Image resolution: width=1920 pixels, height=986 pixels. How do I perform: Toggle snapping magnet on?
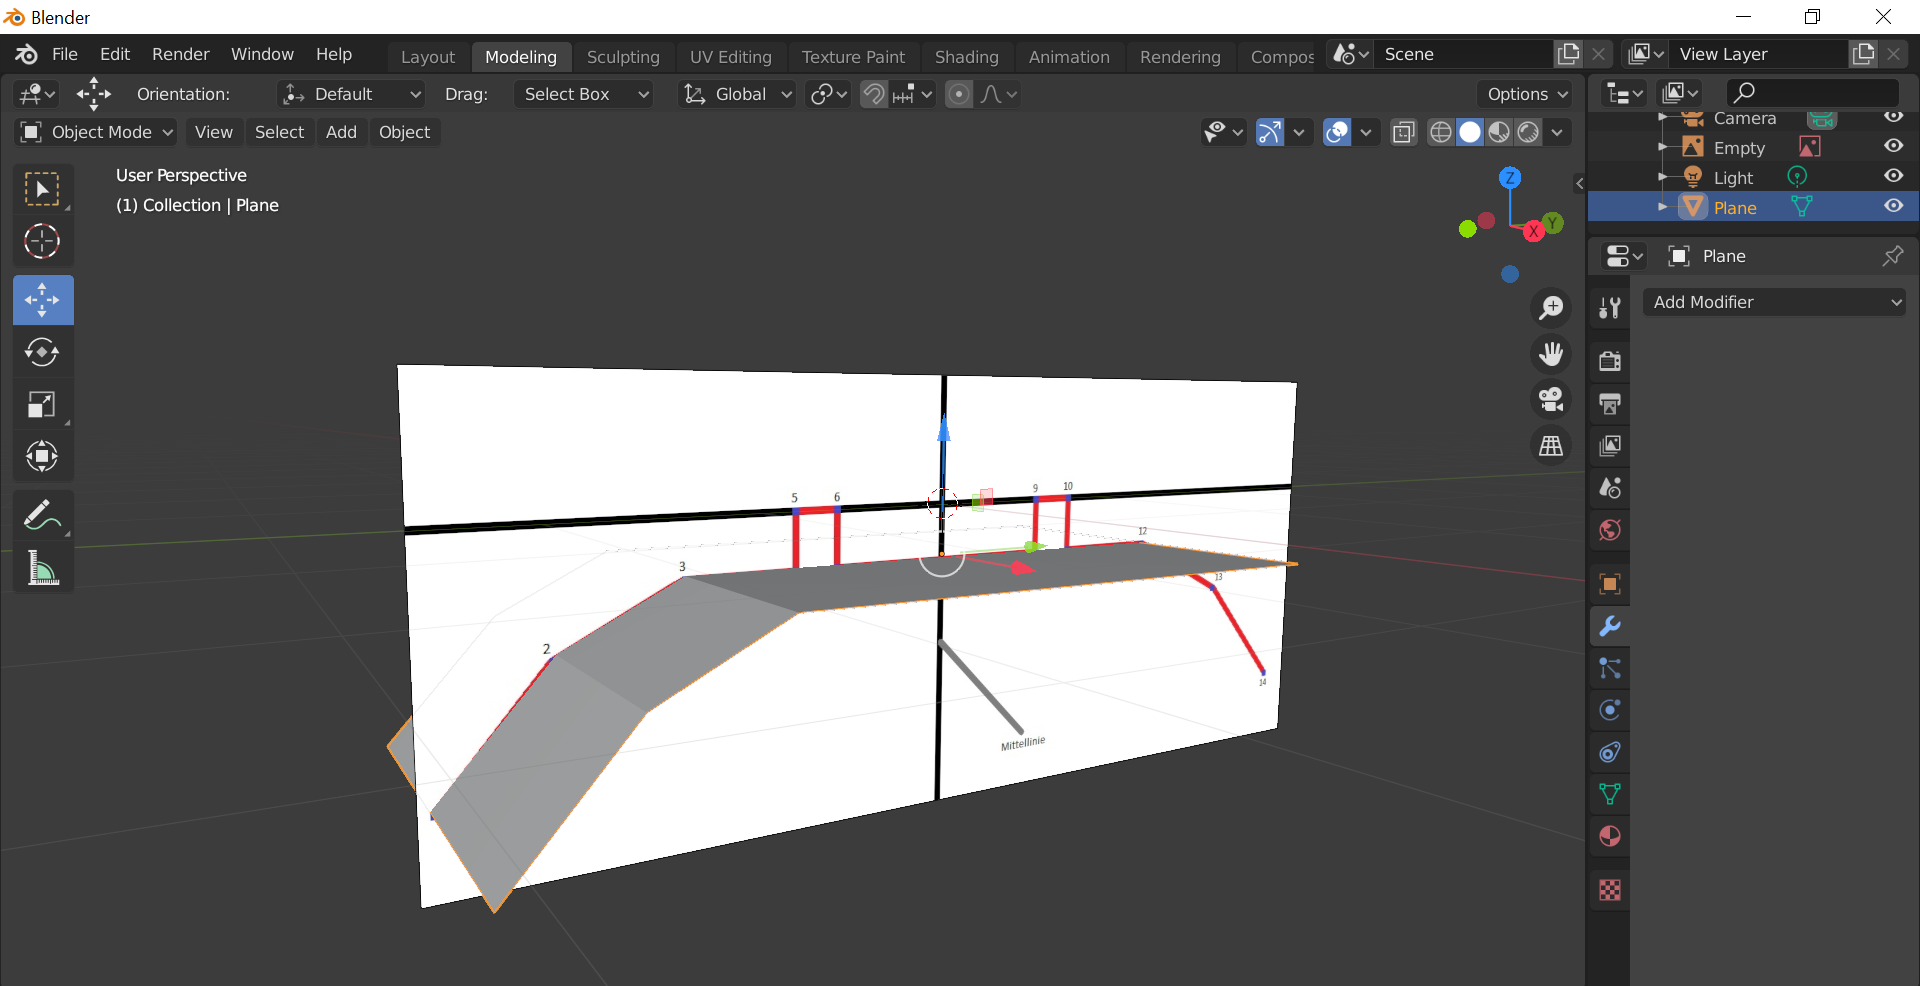[874, 94]
